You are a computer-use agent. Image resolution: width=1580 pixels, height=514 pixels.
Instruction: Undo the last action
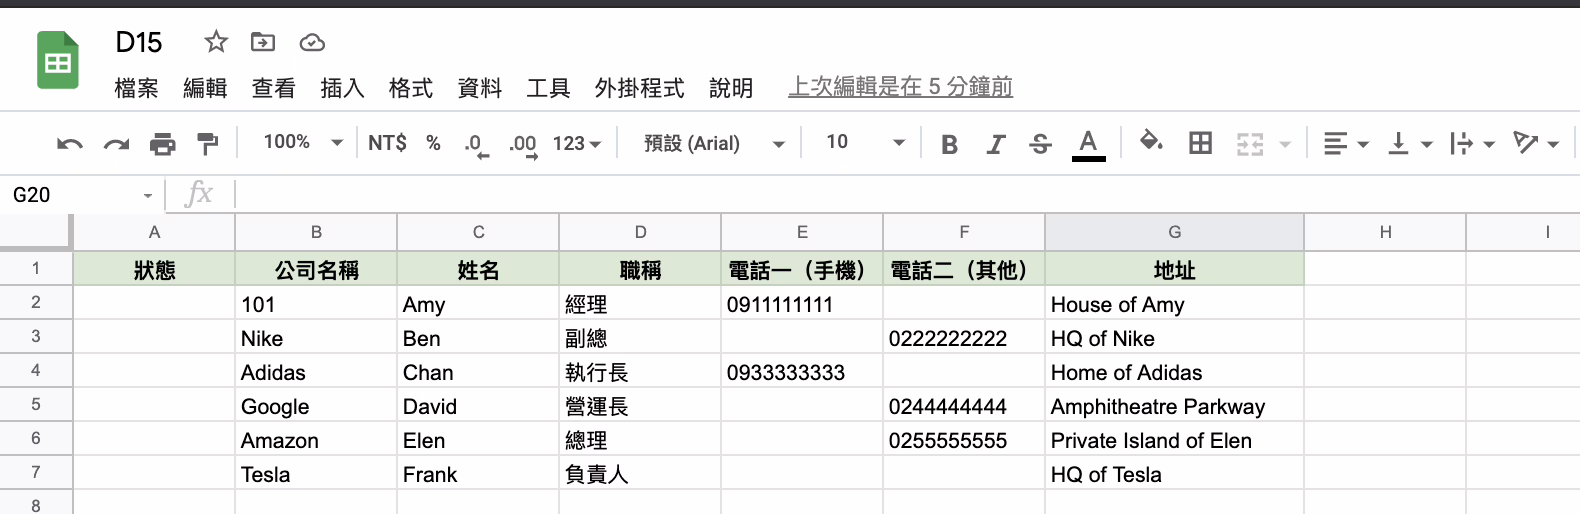pos(69,144)
